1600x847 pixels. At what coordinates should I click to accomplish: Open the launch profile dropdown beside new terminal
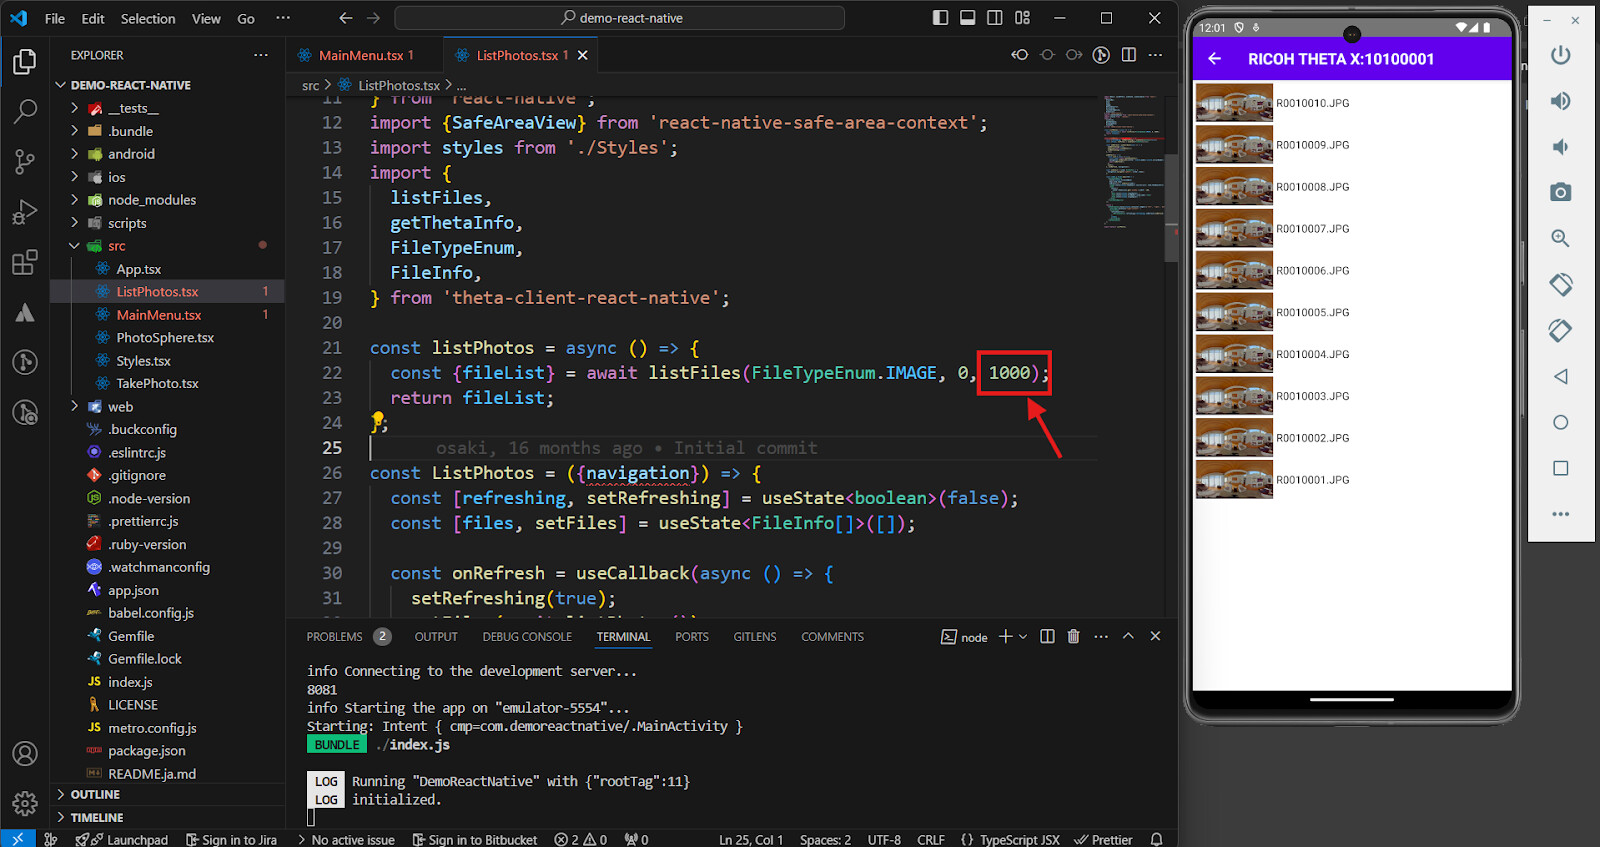1023,637
